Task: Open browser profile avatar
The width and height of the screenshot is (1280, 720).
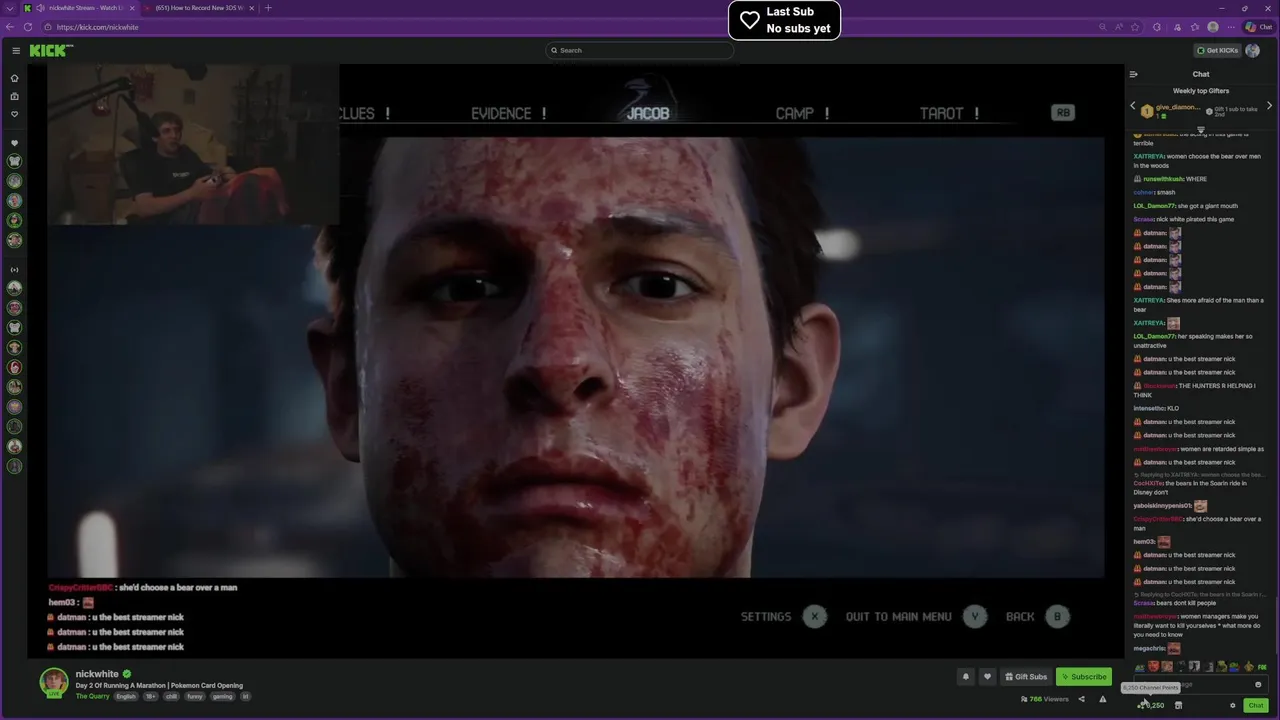Action: click(1213, 27)
